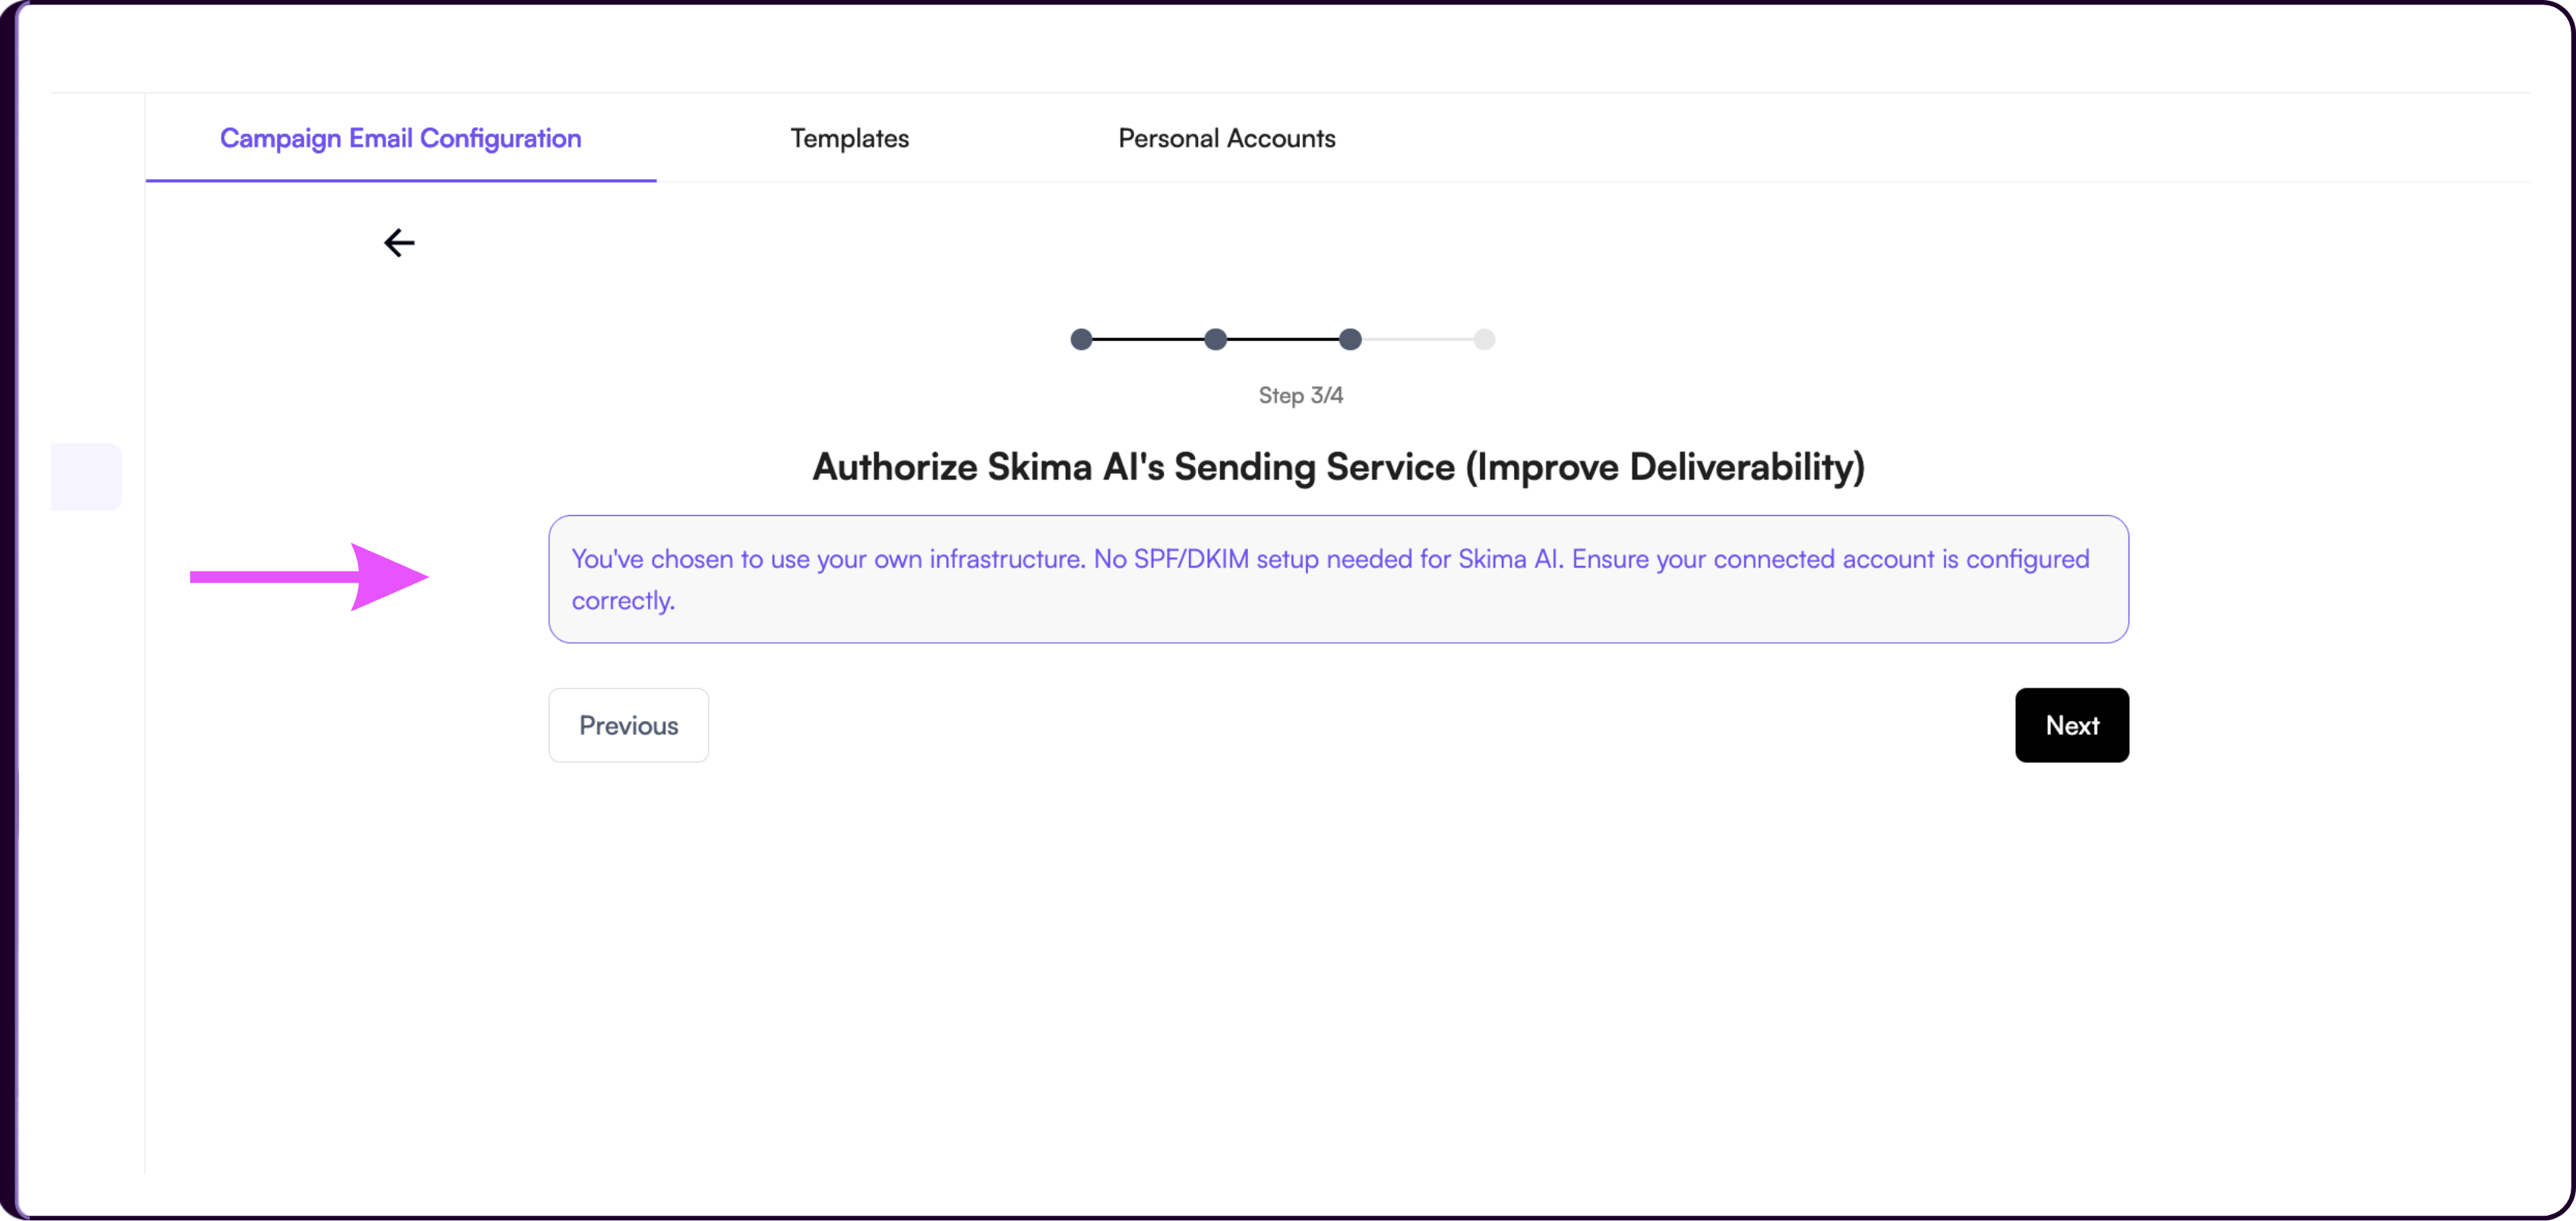Image resolution: width=2576 pixels, height=1221 pixels.
Task: Click the 'Step 3/4' label
Action: [x=1300, y=395]
